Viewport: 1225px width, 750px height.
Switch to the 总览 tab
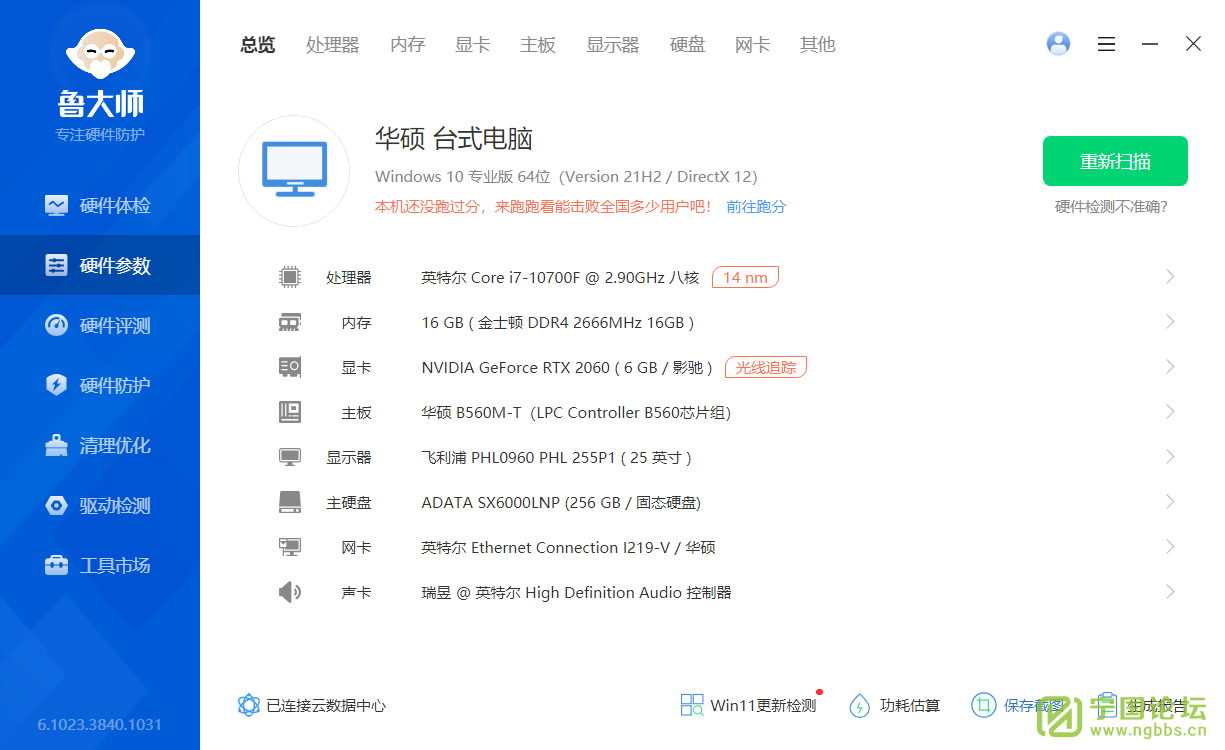pos(257,45)
